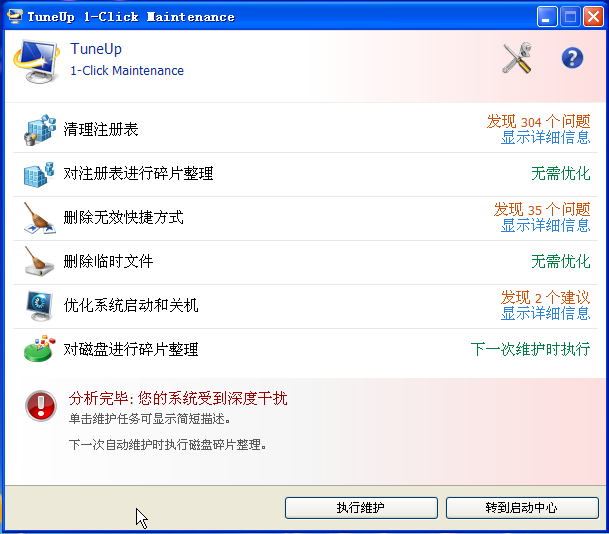The width and height of the screenshot is (609, 534).
Task: Select the startup and shutdown monitor icon
Action: 39,306
